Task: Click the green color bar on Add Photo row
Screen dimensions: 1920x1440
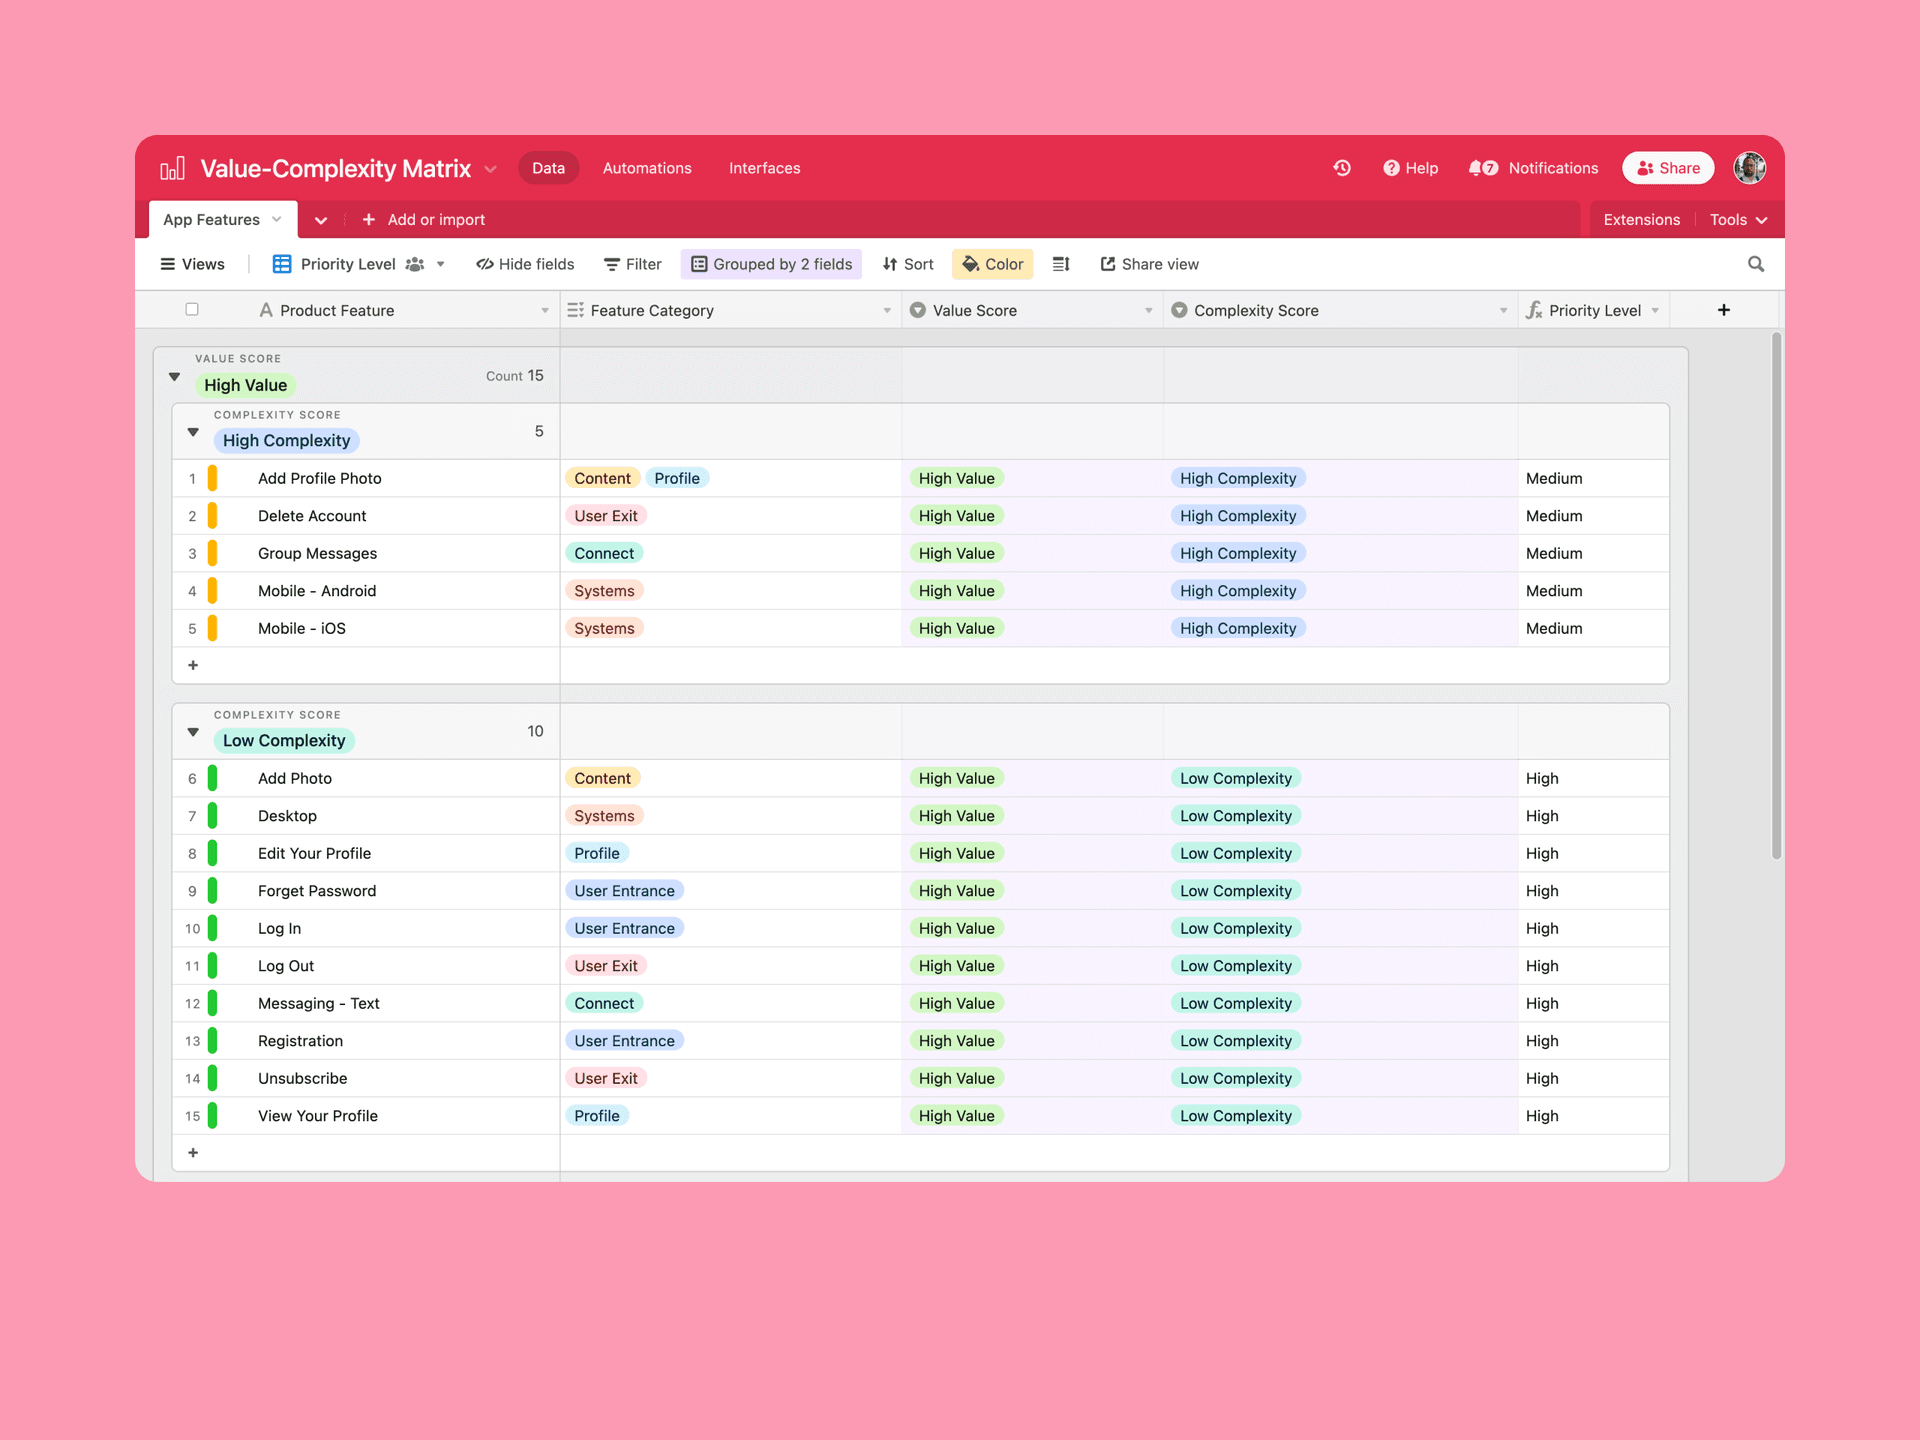Action: click(212, 778)
